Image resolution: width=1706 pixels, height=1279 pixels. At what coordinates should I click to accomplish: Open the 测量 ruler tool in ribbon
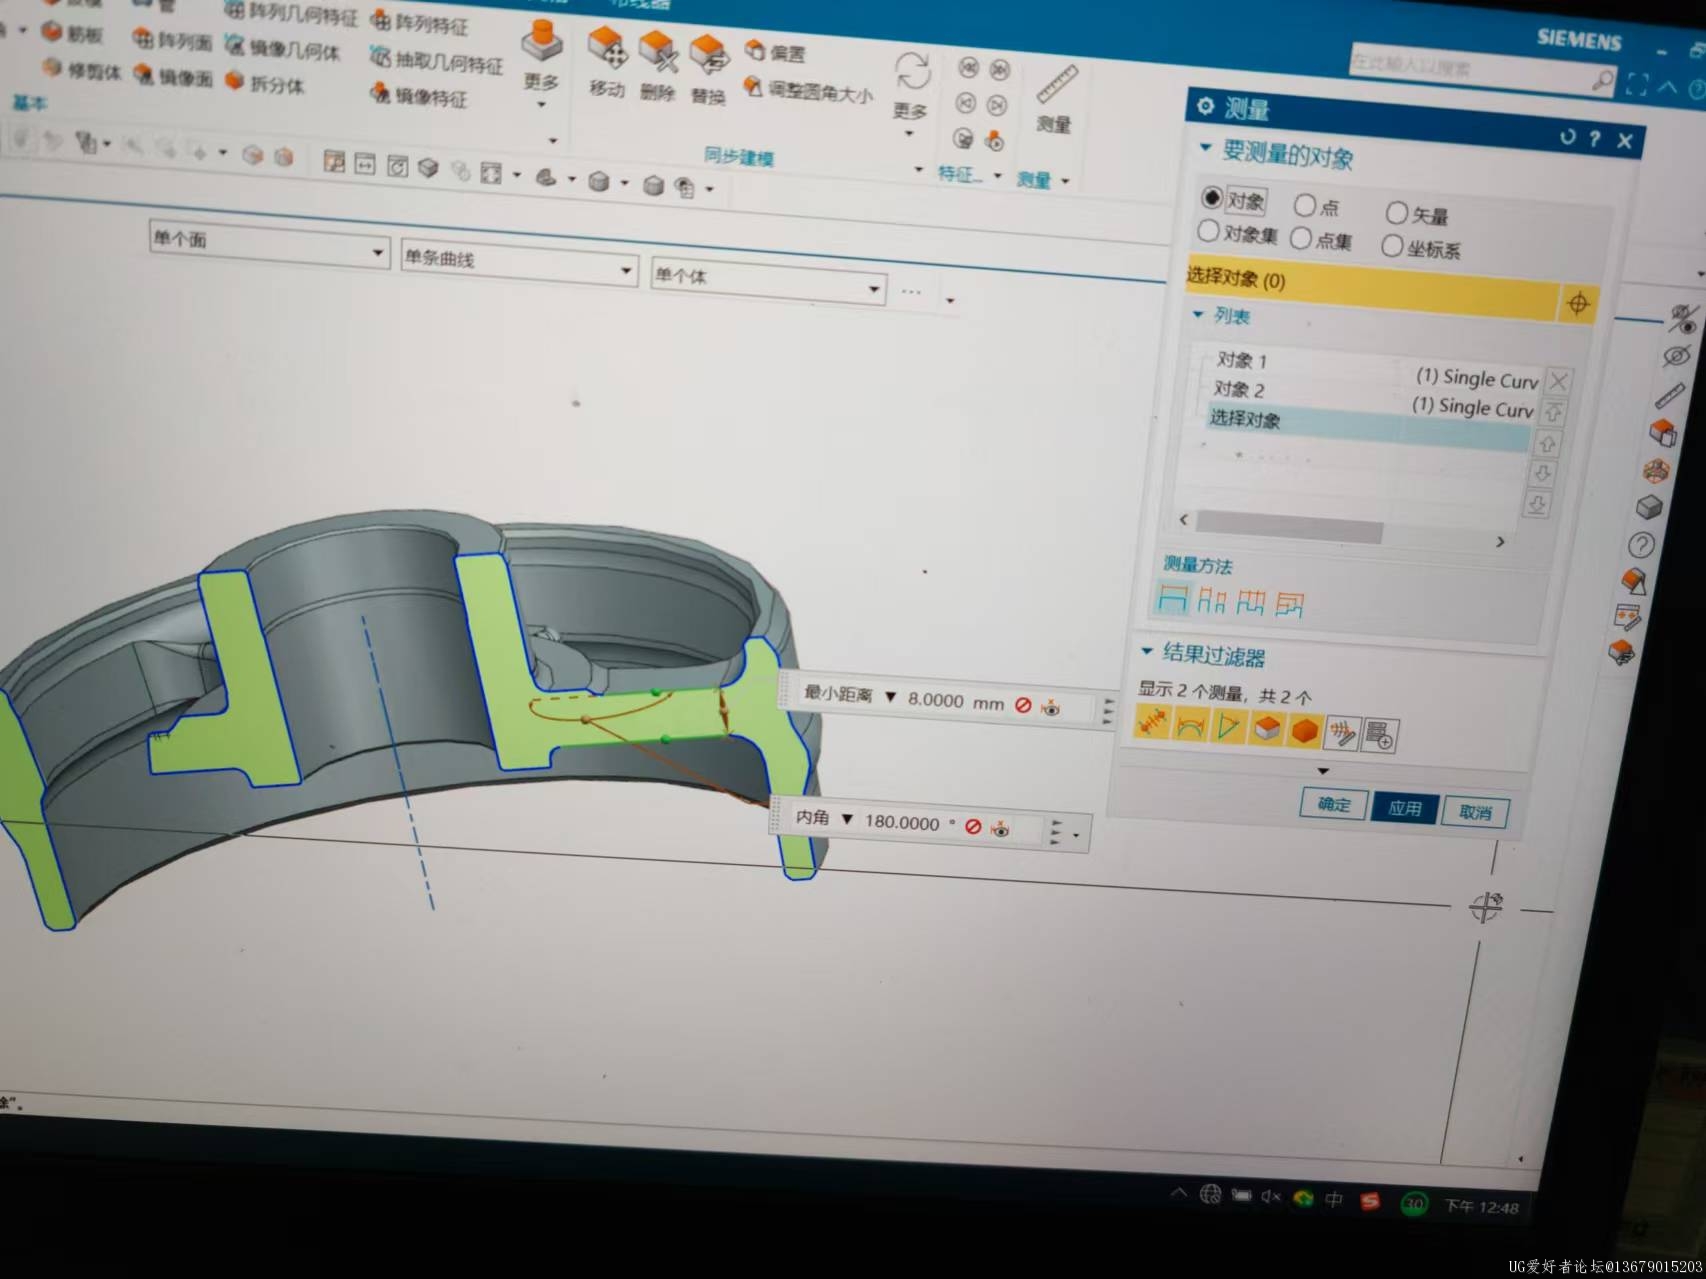[1055, 98]
